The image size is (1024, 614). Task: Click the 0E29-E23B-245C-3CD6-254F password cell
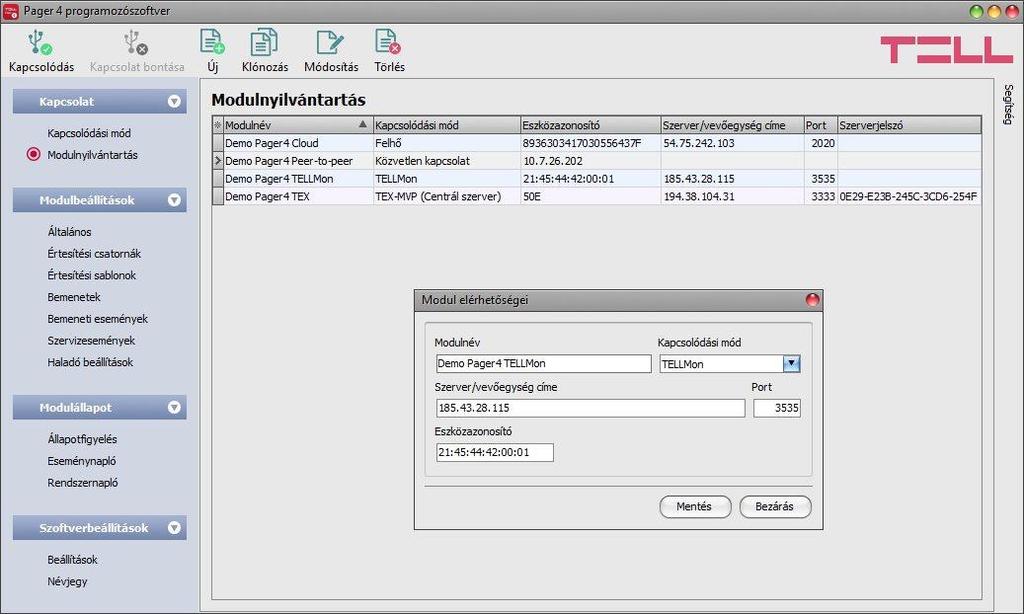tap(909, 196)
